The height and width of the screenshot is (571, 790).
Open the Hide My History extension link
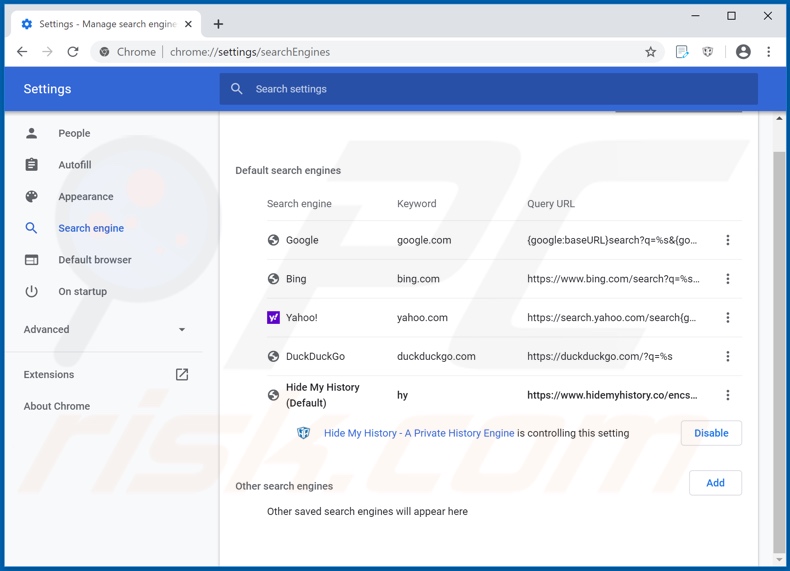pyautogui.click(x=419, y=433)
